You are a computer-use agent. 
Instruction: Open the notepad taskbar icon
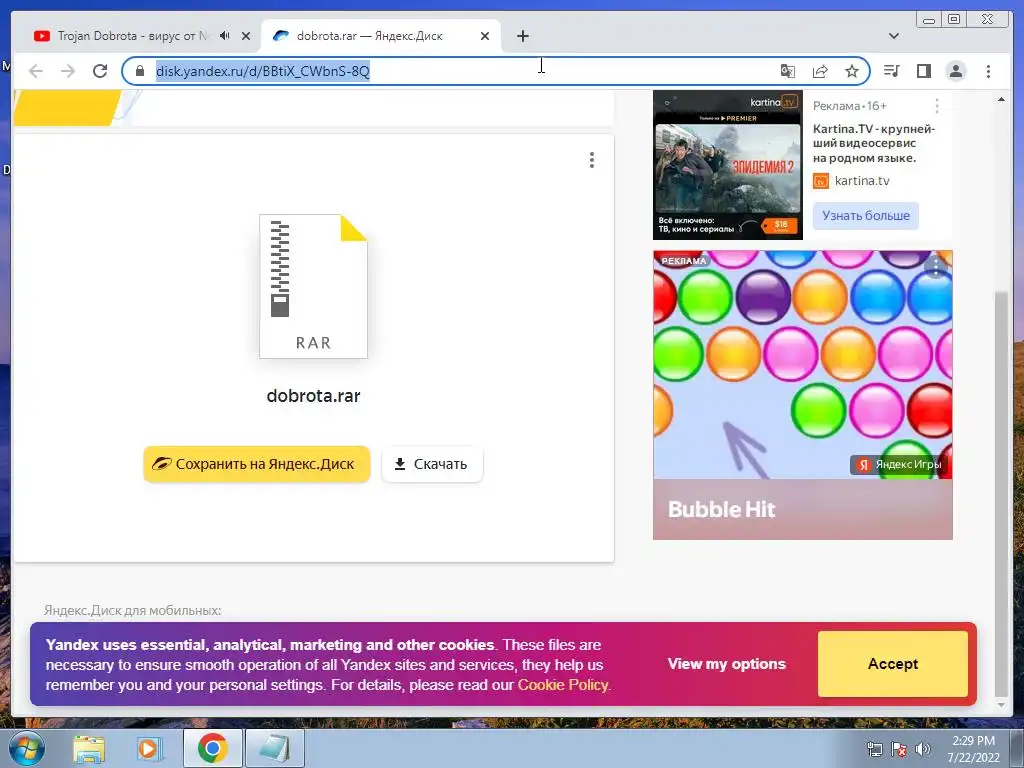point(274,748)
